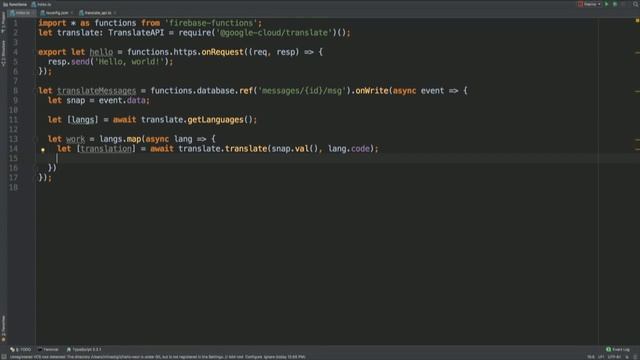Click the hello variable name
The height and width of the screenshot is (360, 640).
101,52
